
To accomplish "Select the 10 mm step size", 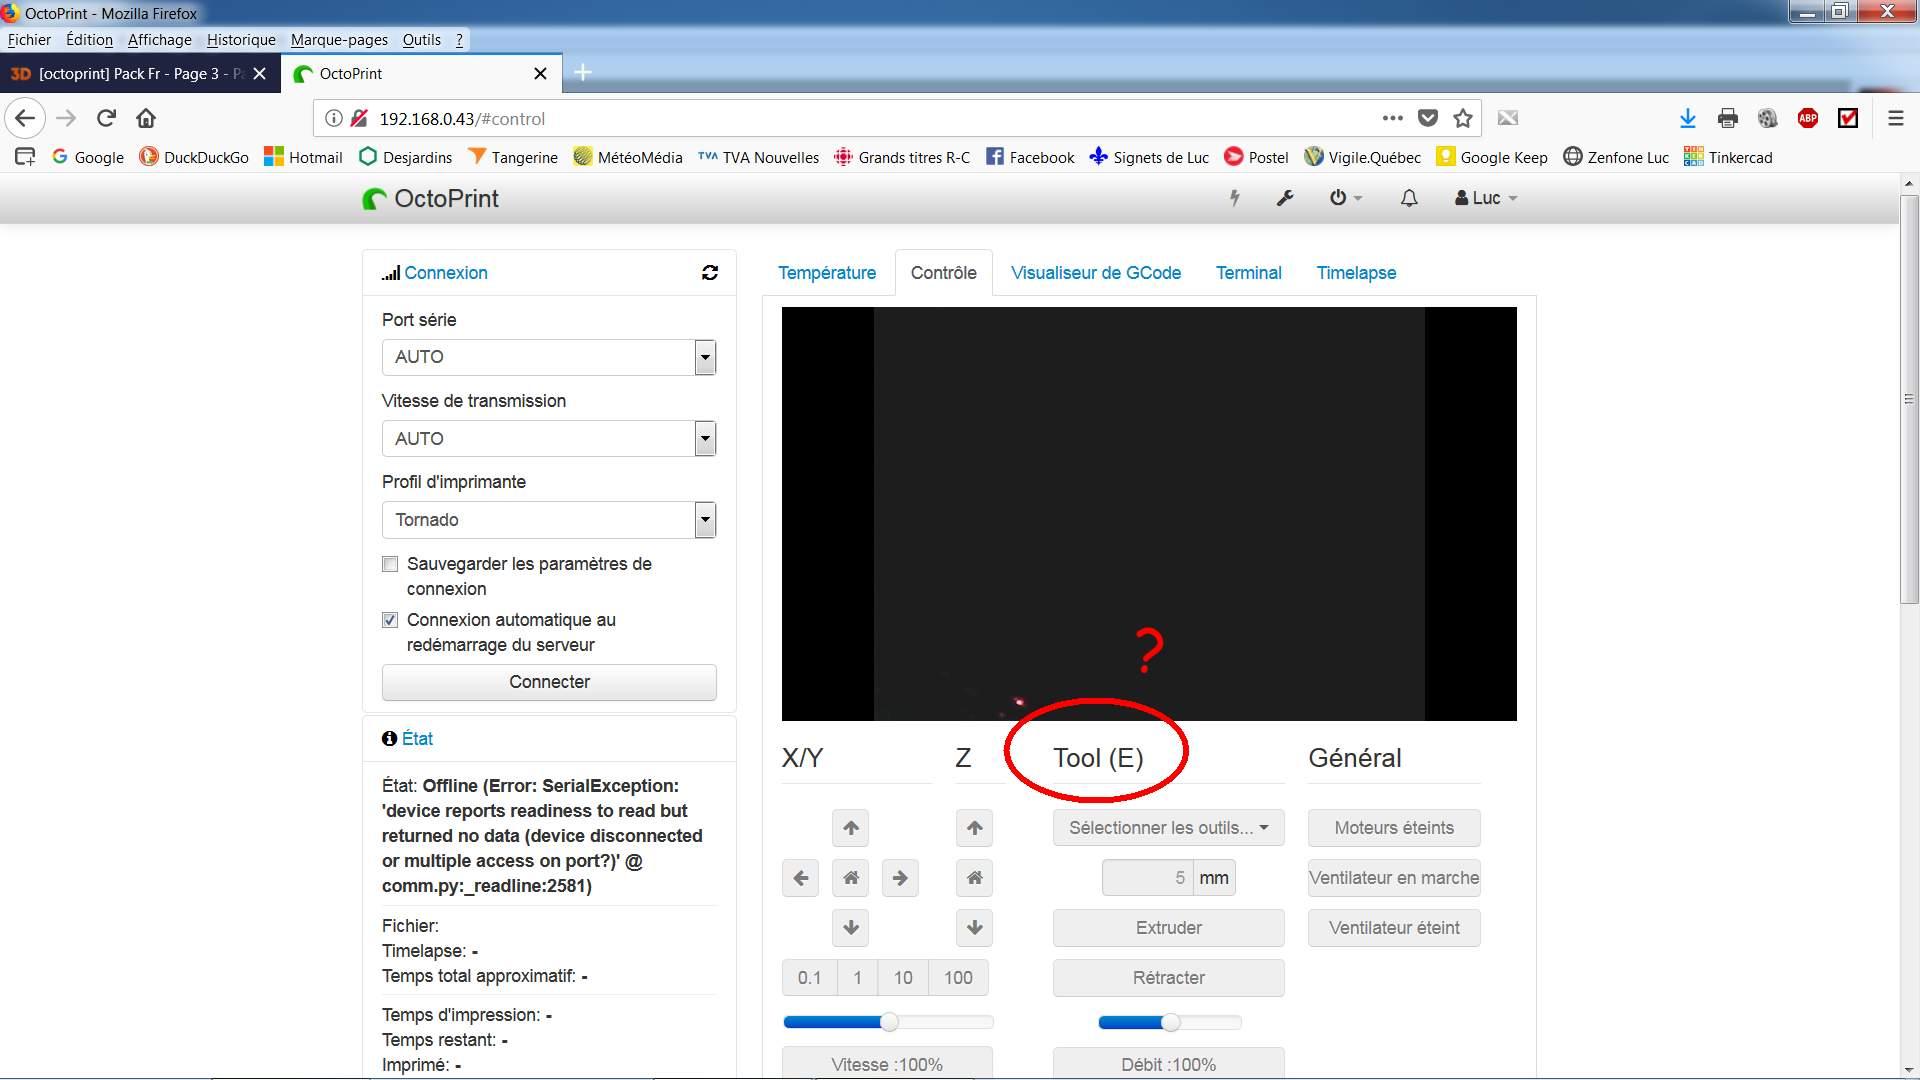I will tap(902, 978).
